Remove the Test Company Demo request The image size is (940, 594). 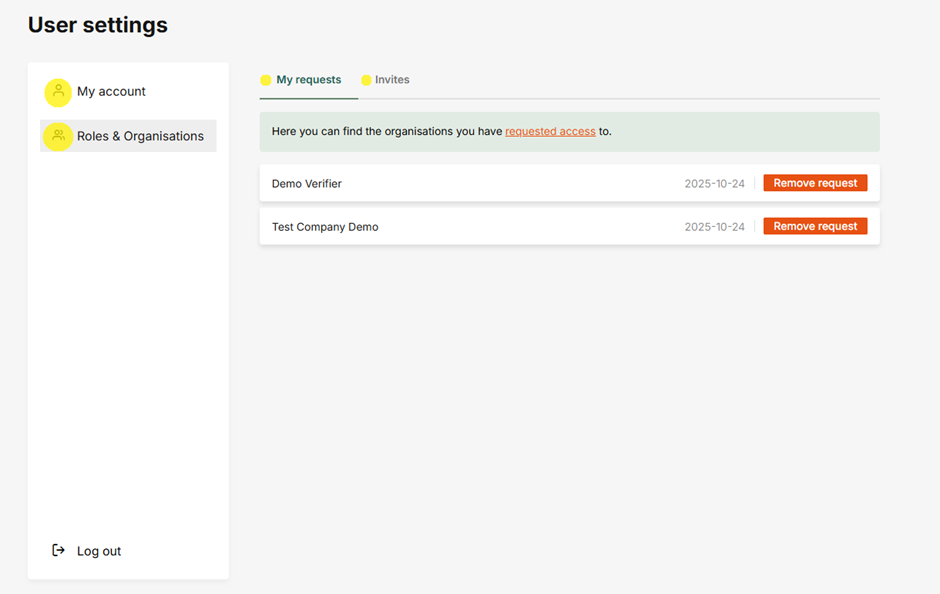(x=815, y=226)
